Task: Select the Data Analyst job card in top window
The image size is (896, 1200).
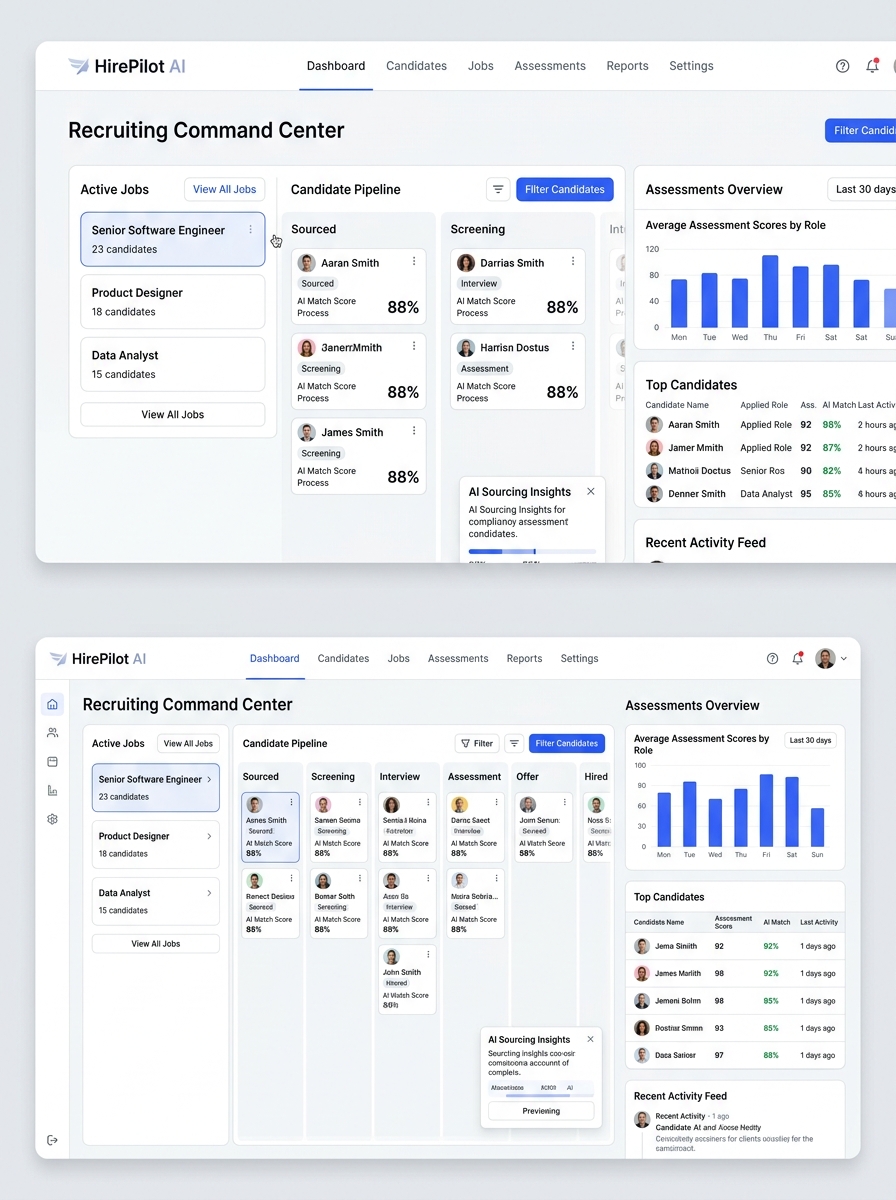Action: click(173, 364)
